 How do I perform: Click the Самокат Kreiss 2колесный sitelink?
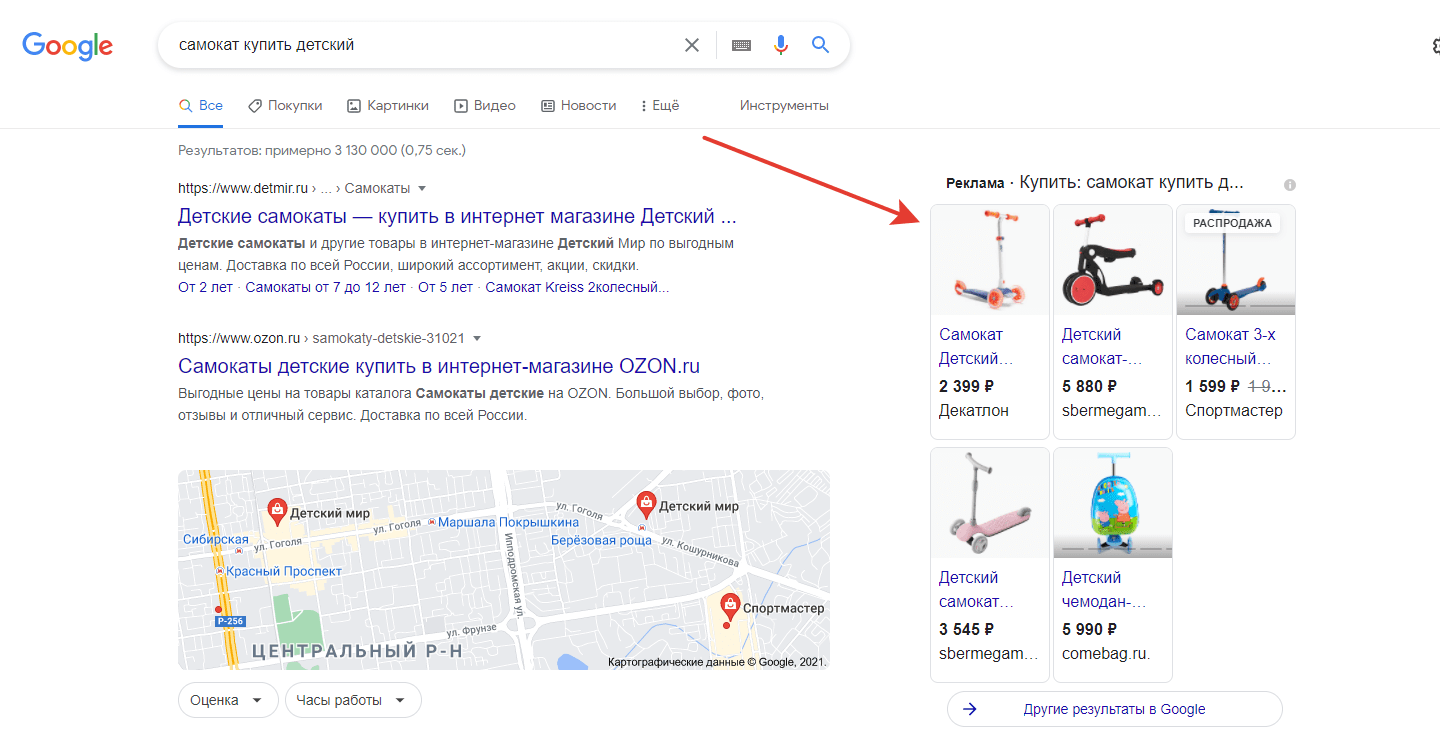(x=577, y=287)
